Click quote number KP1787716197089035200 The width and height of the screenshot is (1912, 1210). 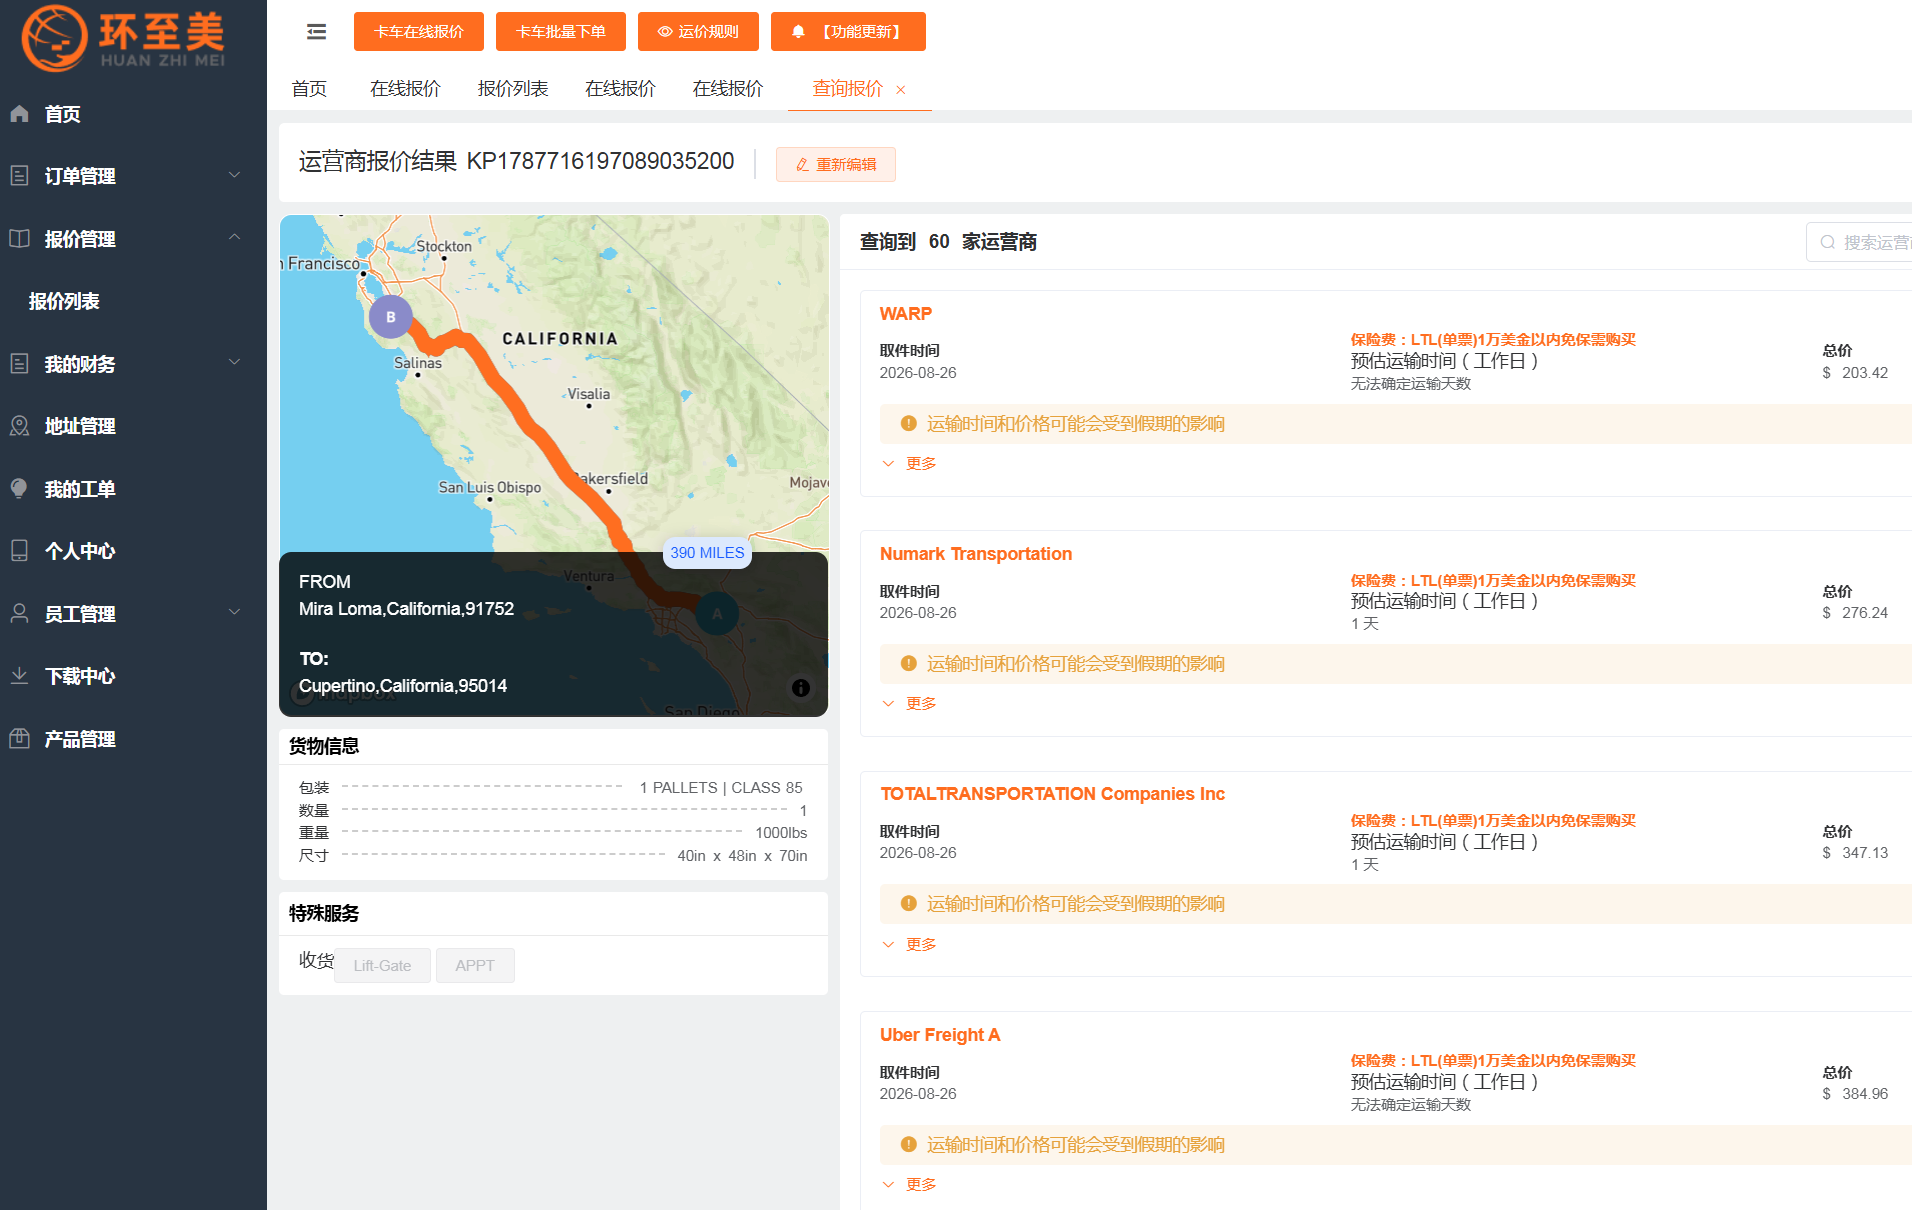601,162
